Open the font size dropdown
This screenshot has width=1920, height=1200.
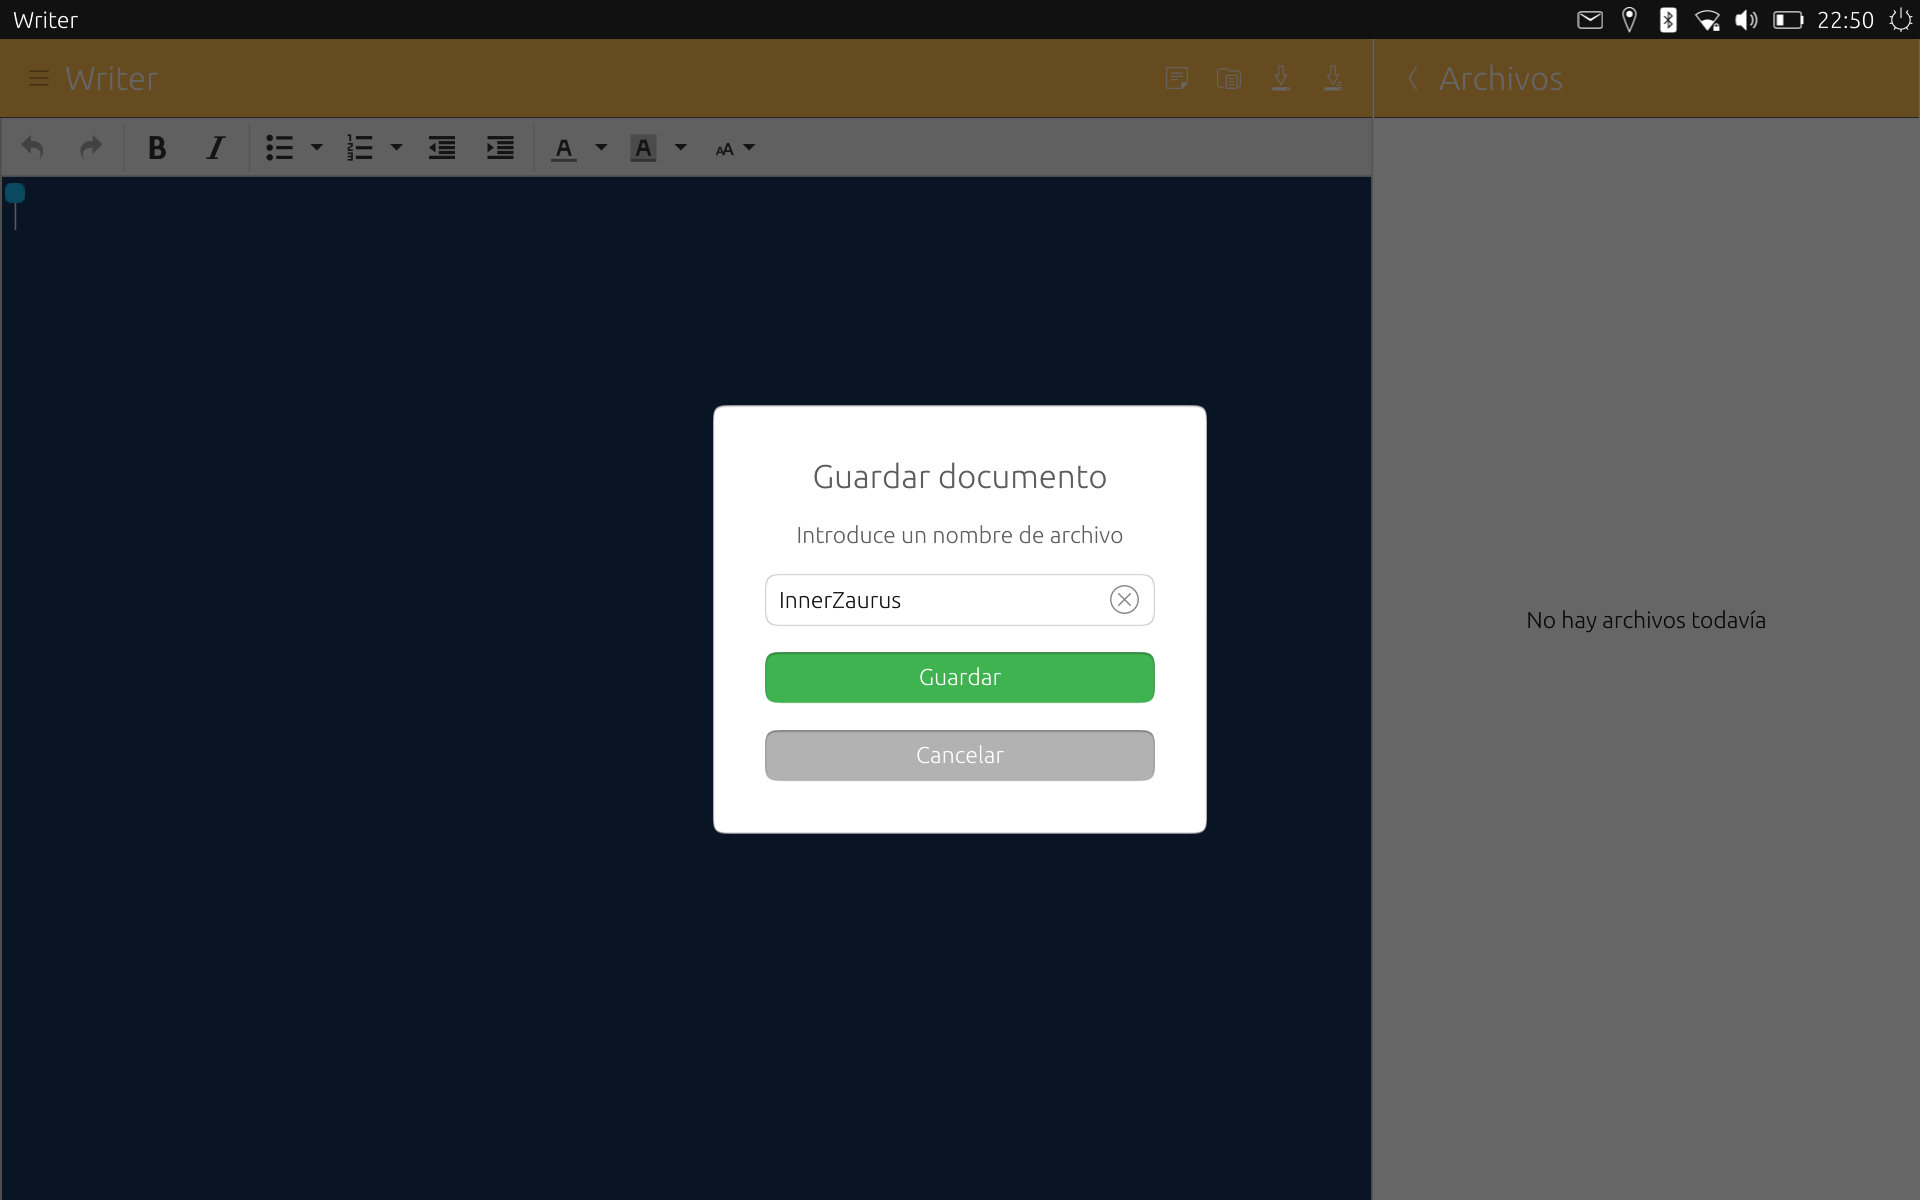point(735,148)
